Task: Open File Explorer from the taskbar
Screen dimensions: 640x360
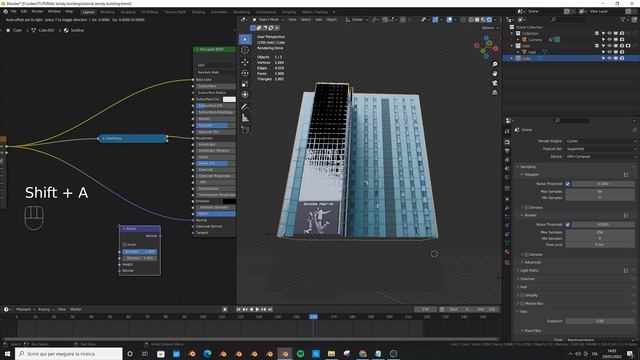Action: tap(331, 354)
